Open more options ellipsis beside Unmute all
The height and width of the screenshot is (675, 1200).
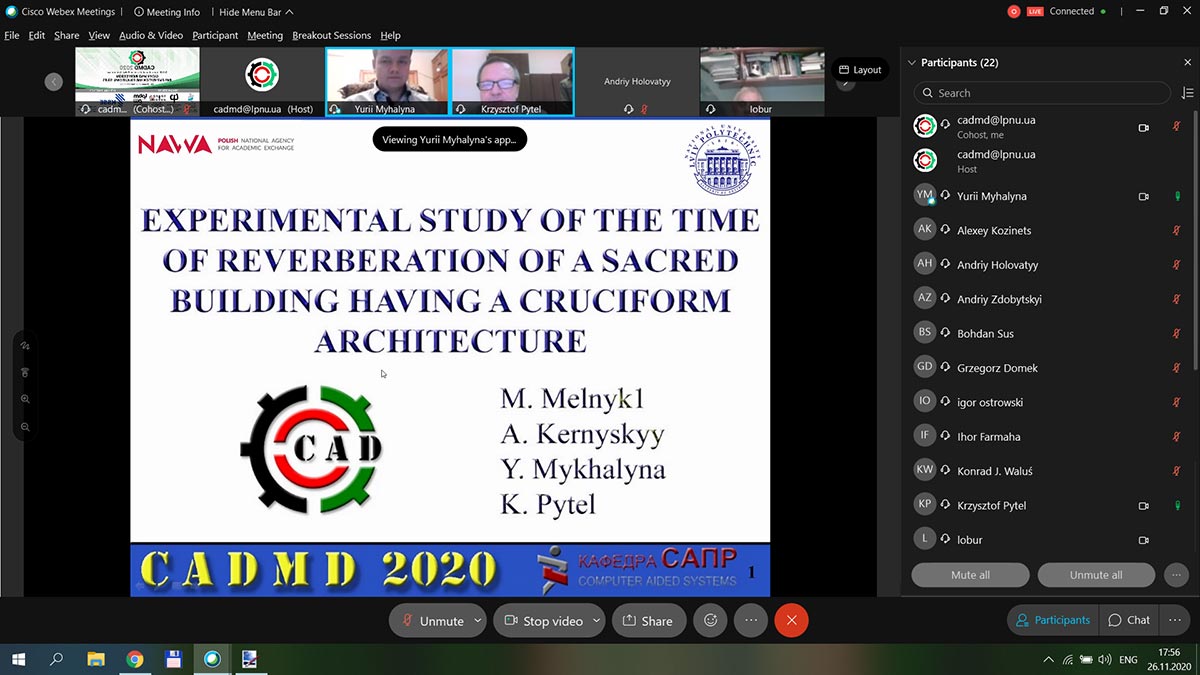[x=1176, y=575]
